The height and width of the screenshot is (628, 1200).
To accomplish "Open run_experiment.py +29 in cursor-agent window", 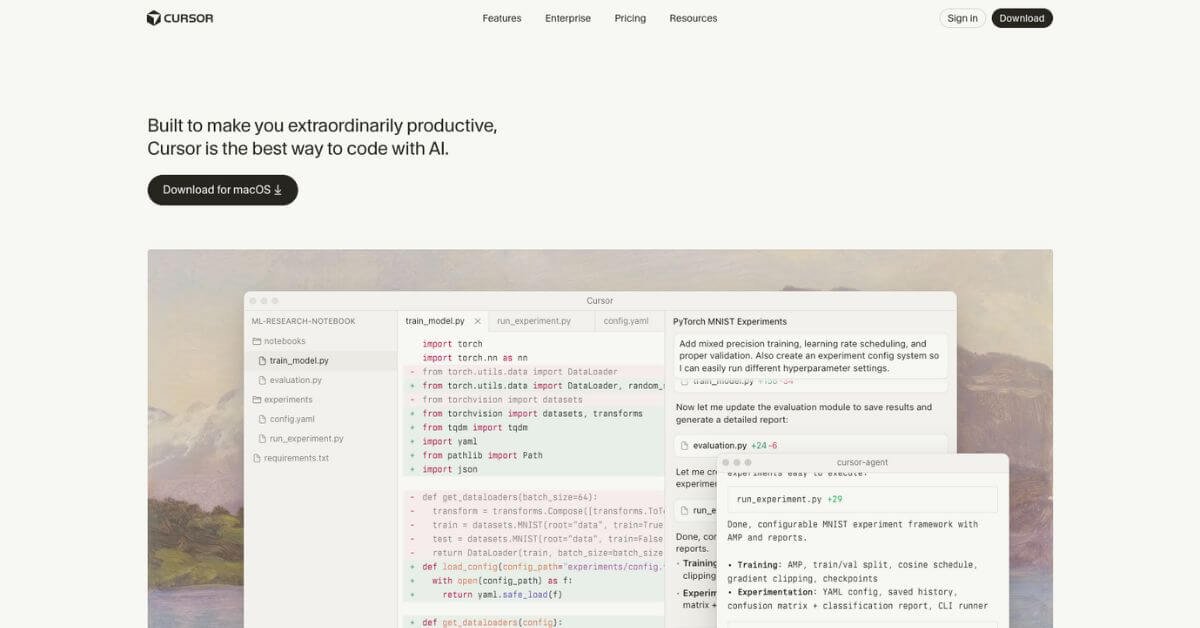I will [x=862, y=499].
